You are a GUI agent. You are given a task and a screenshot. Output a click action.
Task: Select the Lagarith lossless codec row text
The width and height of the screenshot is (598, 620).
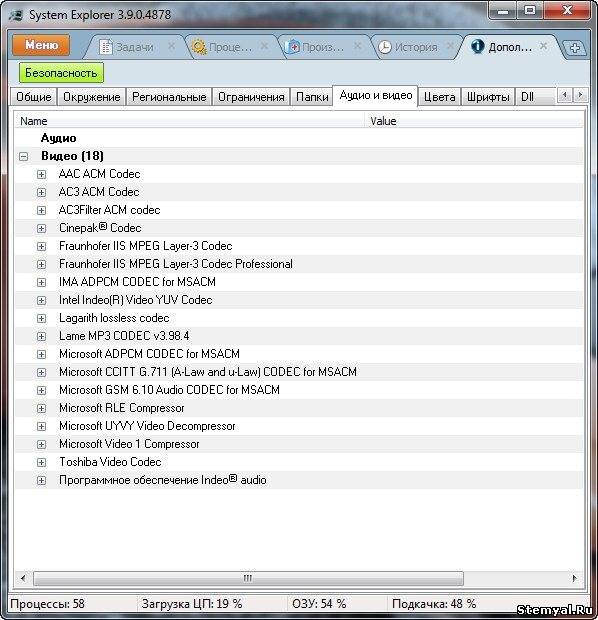tap(114, 318)
